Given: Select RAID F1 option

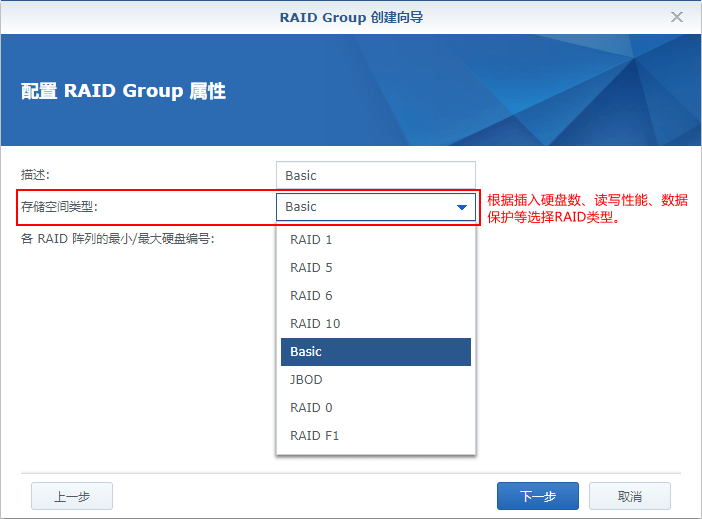Looking at the screenshot, I should coord(376,435).
